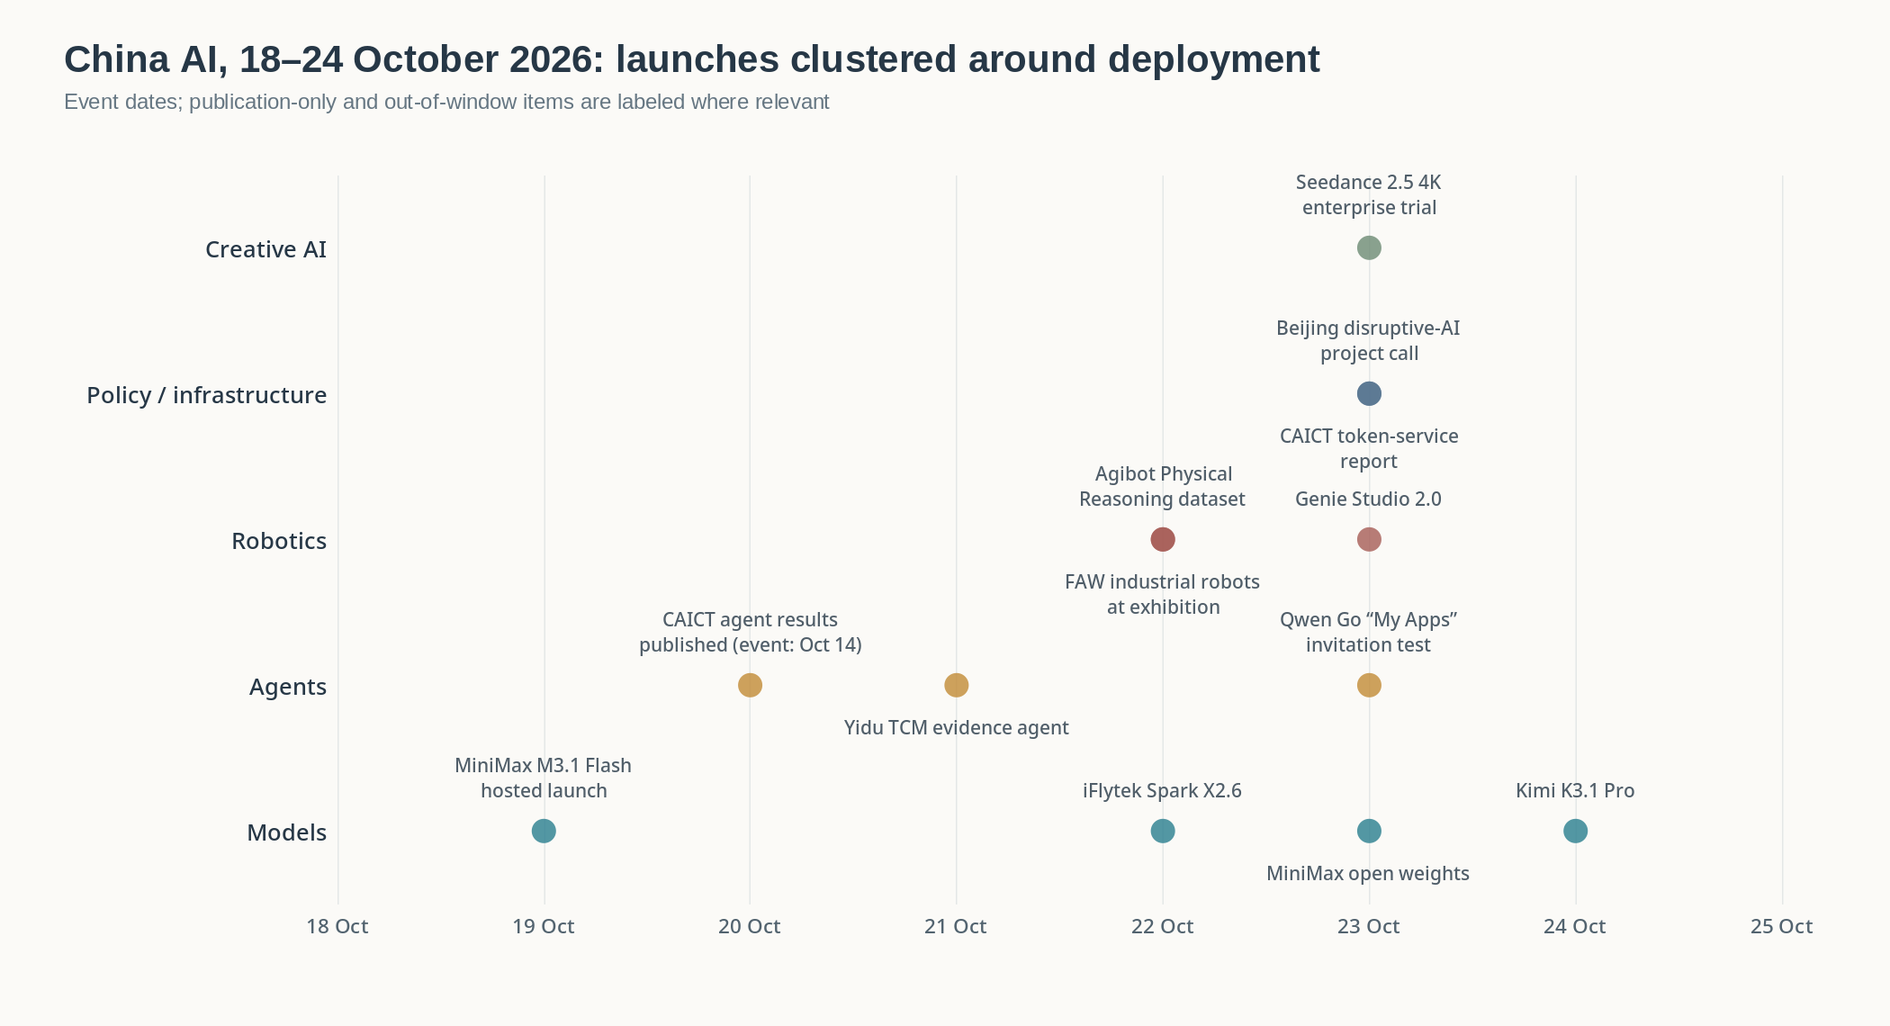
Task: Select the "25 Oct" axis tick label
Action: tap(1782, 926)
